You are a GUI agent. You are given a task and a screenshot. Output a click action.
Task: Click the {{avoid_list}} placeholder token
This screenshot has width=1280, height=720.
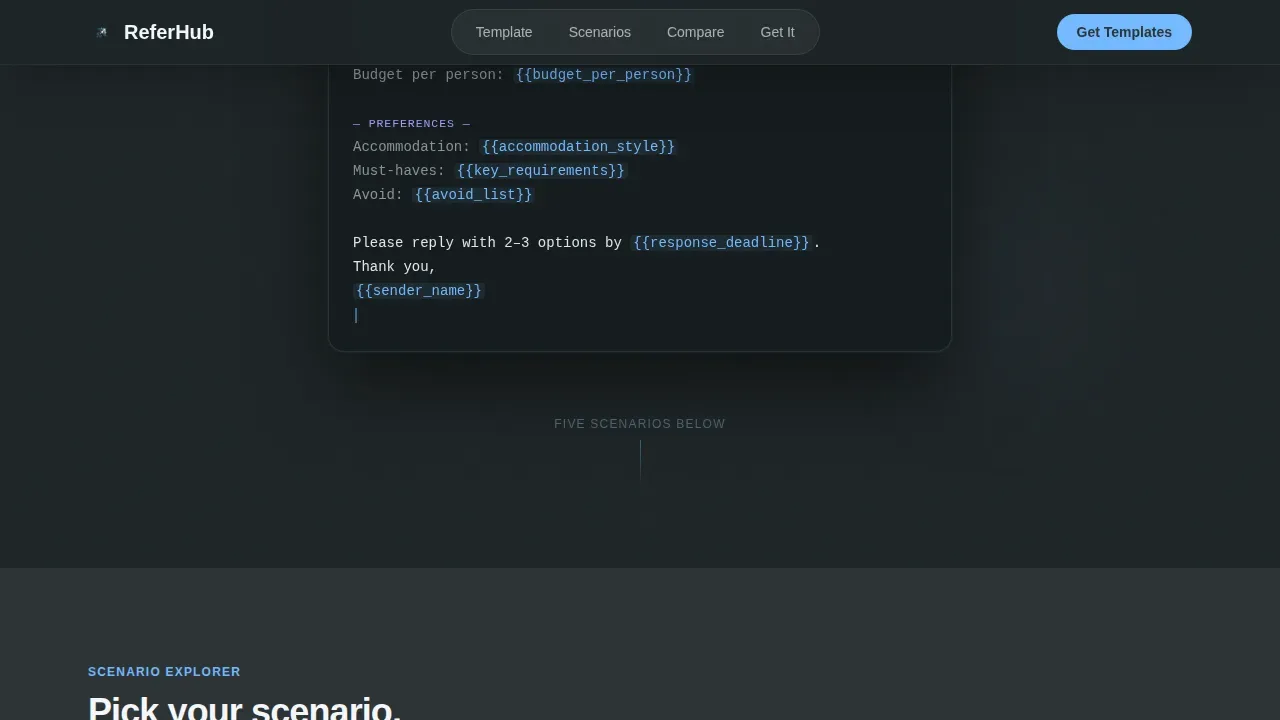tap(474, 195)
